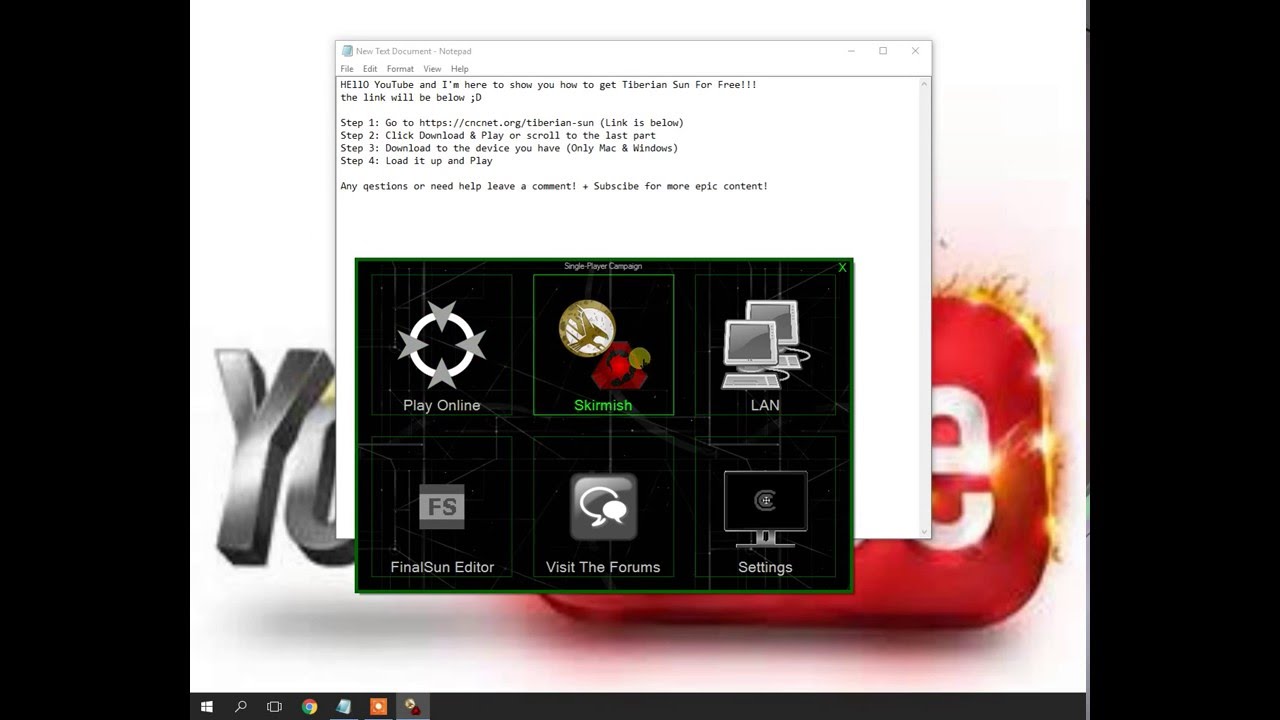Maximize the Notepad window

[883, 51]
